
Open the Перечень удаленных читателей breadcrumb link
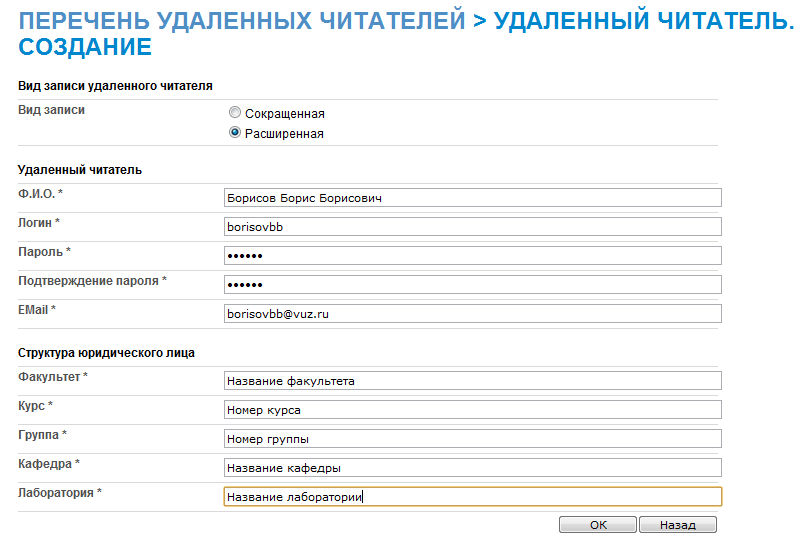(242, 21)
